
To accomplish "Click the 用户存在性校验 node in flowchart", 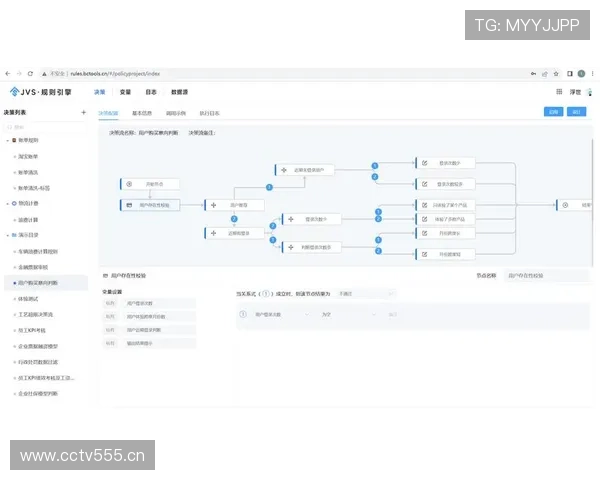I will pos(153,205).
